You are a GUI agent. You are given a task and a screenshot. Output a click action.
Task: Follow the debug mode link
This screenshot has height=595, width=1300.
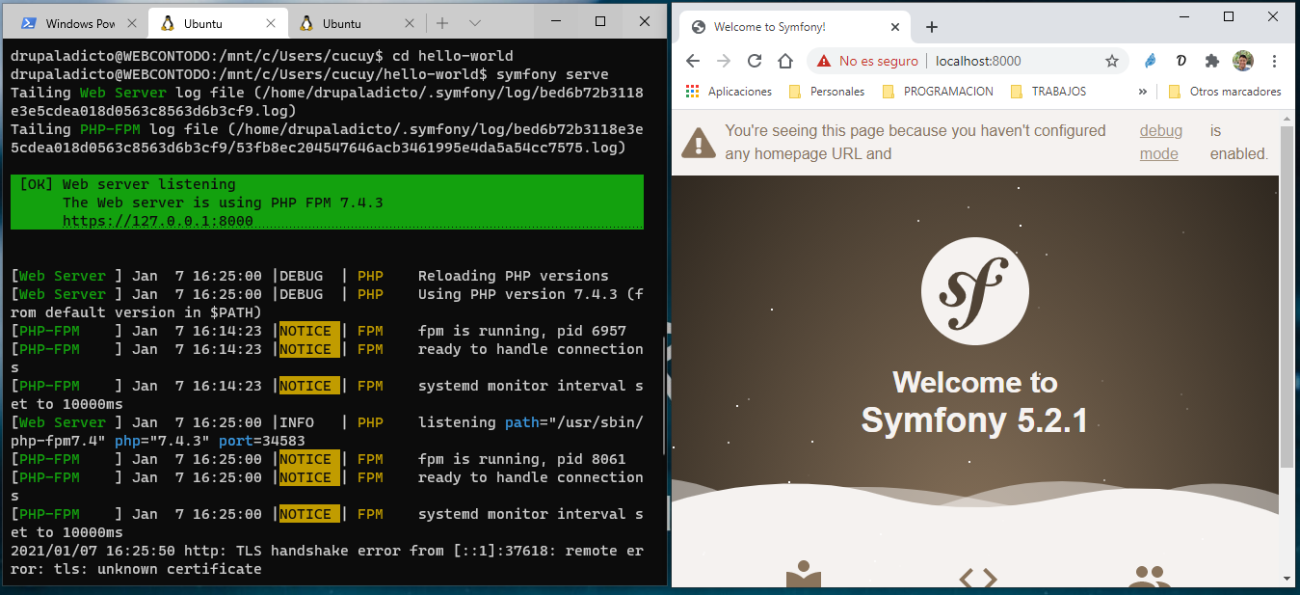coord(1160,142)
